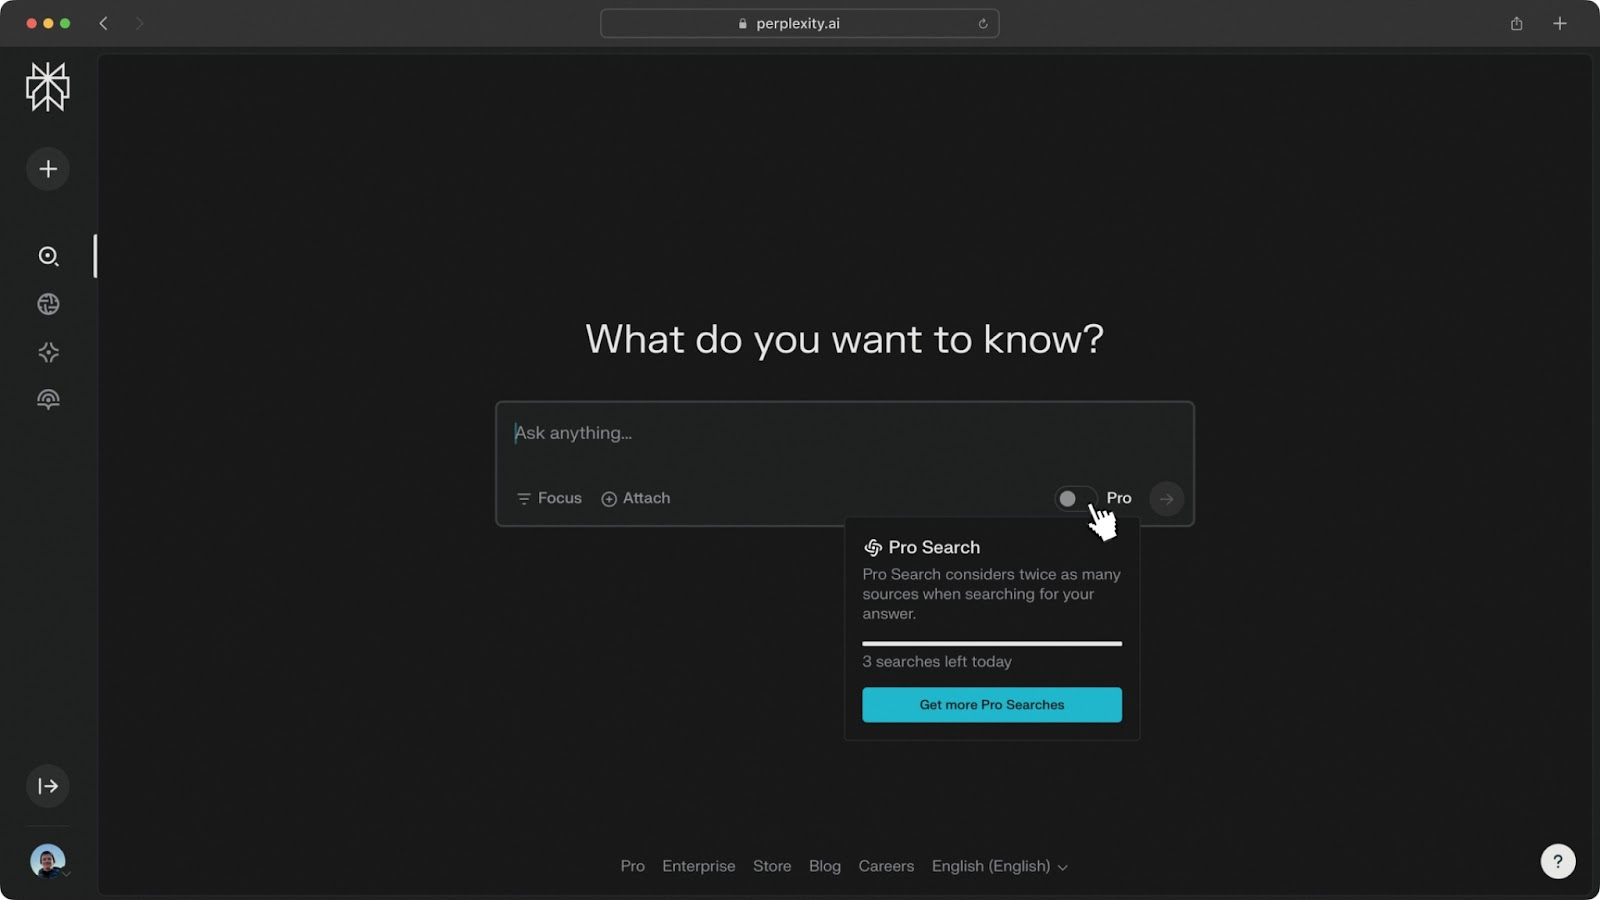This screenshot has height=900, width=1600.
Task: Open the Blog footer link
Action: tap(824, 866)
